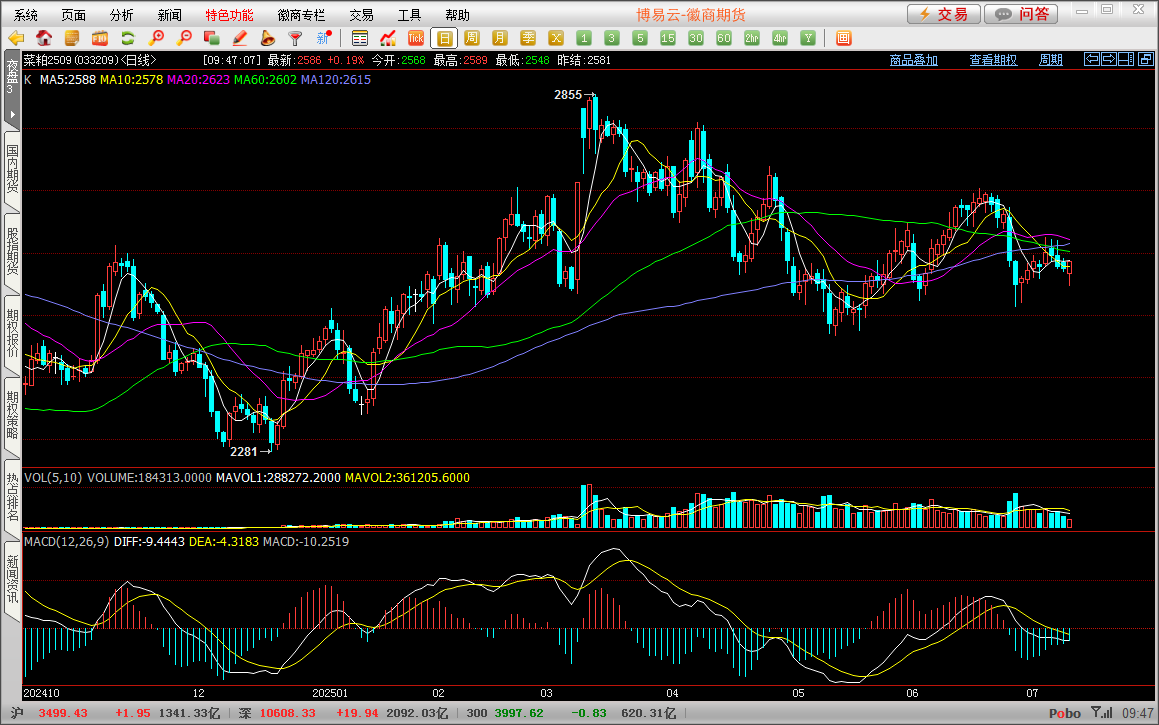Screen dimensions: 1159x725
Task: Switch to the 股指期货 side tab
Action: pyautogui.click(x=12, y=253)
